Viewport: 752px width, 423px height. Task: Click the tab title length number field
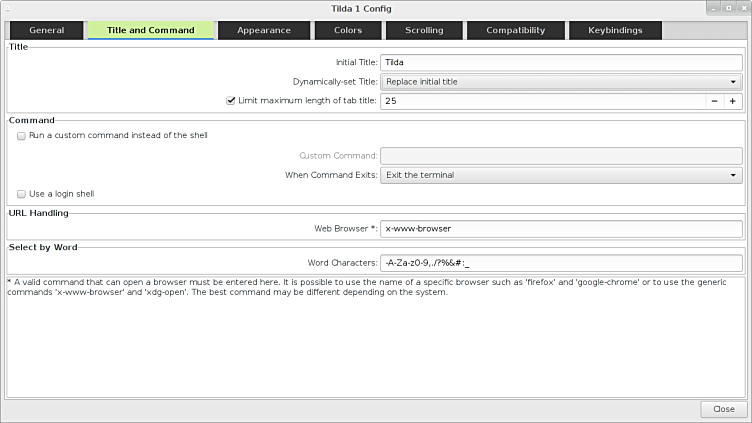542,101
